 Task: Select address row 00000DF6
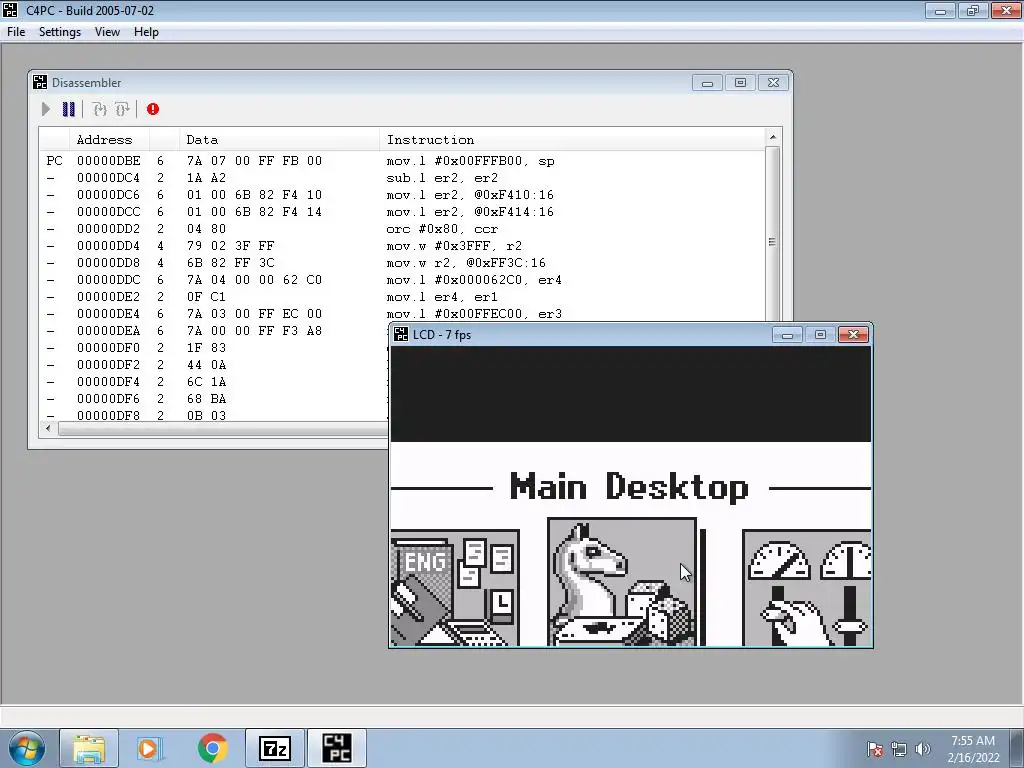point(214,398)
